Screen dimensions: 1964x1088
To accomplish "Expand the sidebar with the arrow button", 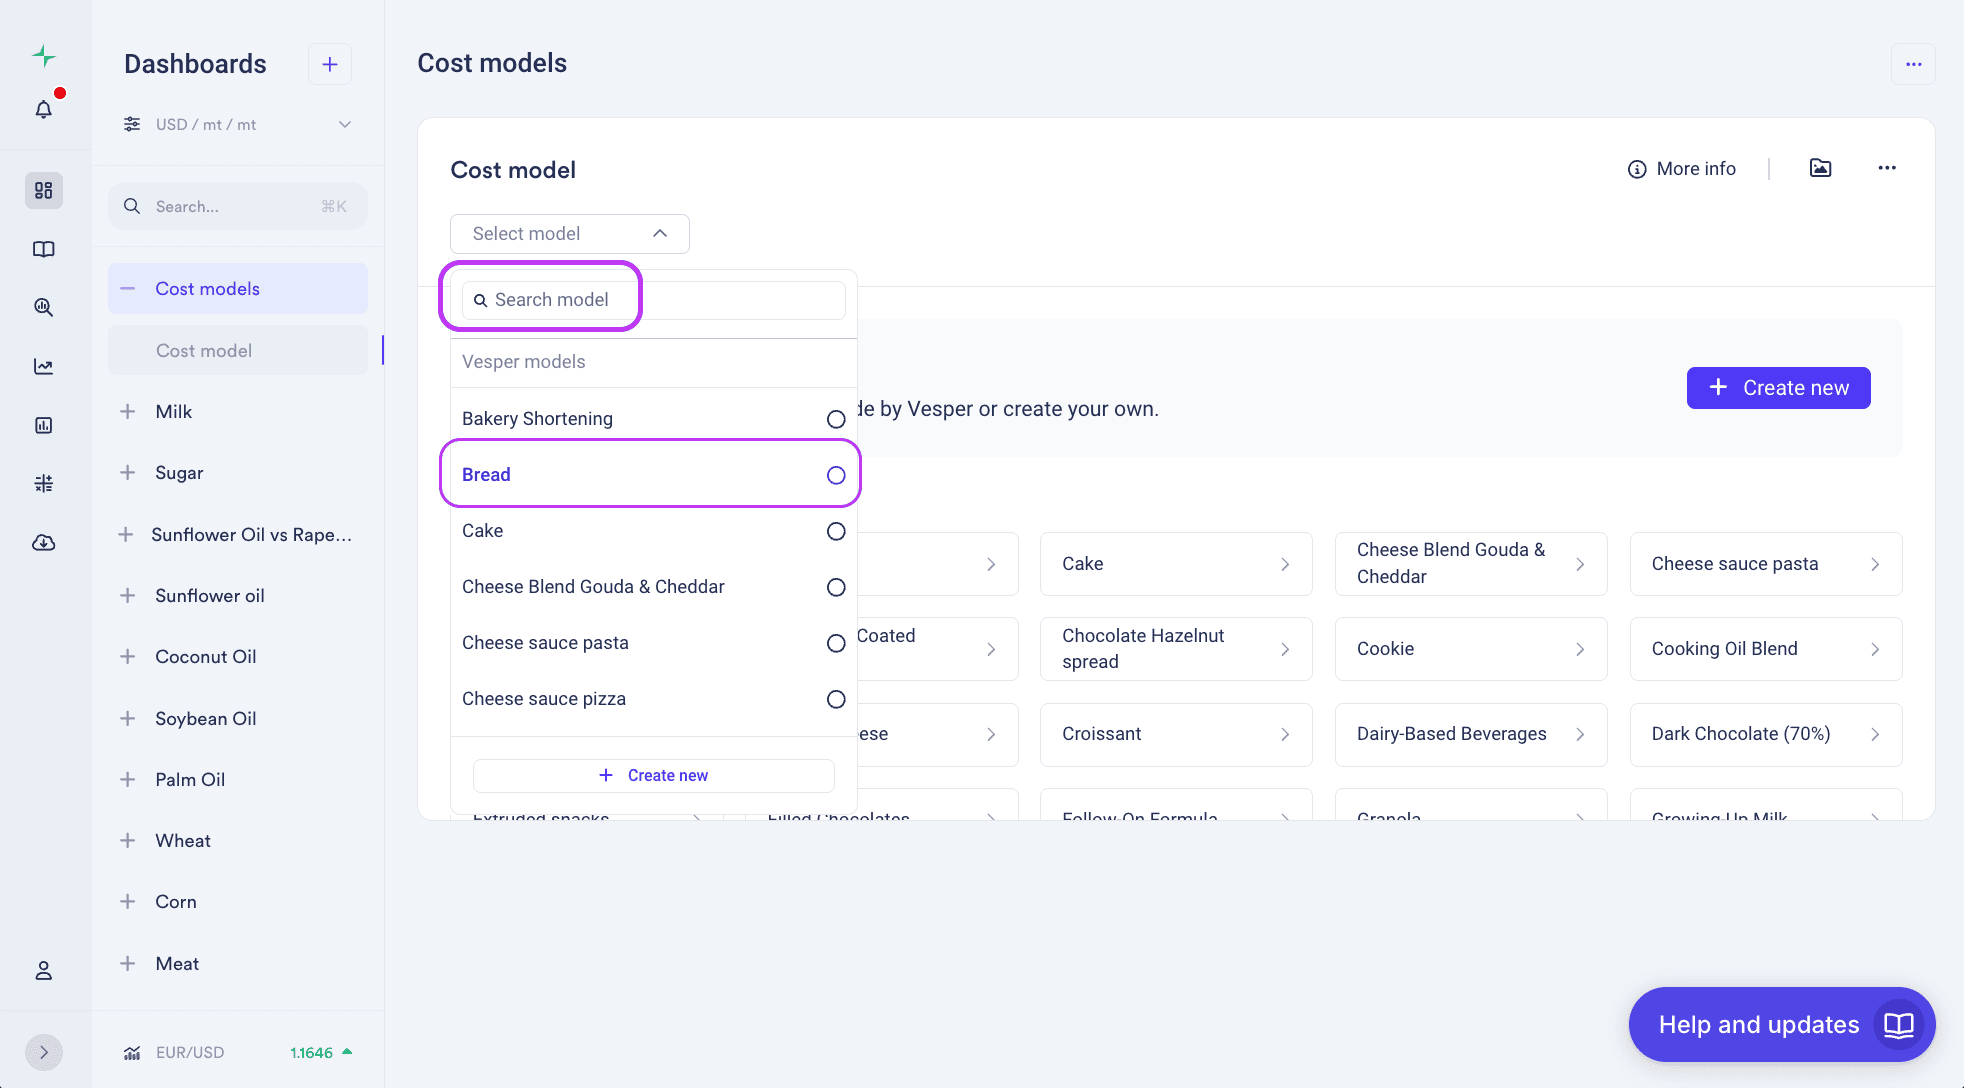I will click(x=44, y=1052).
